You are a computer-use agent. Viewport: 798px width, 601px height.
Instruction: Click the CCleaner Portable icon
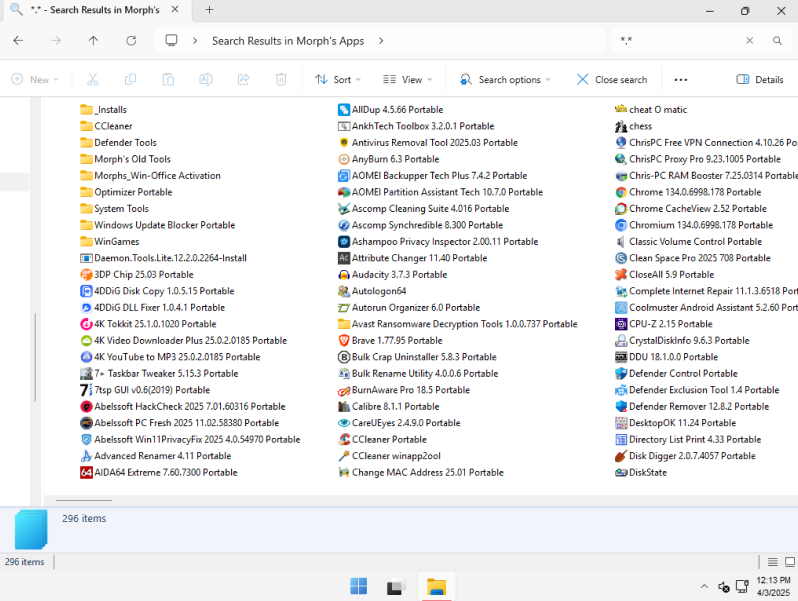pos(344,439)
